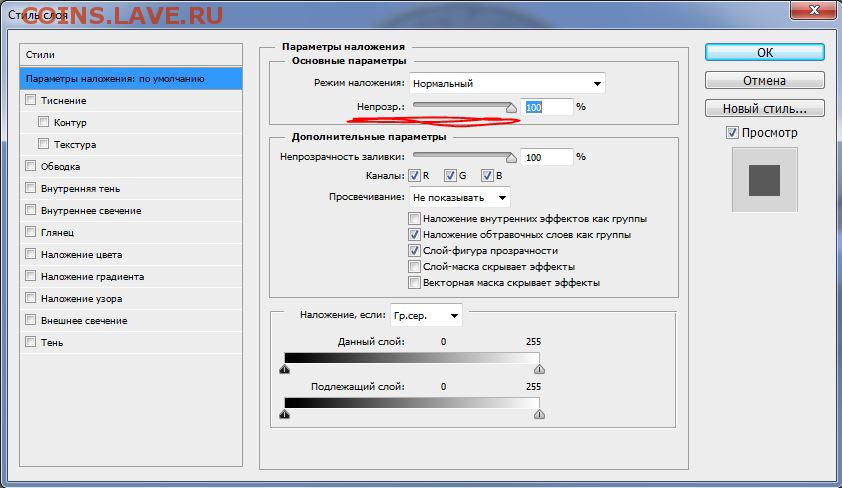Click the Непрозрачность заливки percentage field

tap(547, 157)
